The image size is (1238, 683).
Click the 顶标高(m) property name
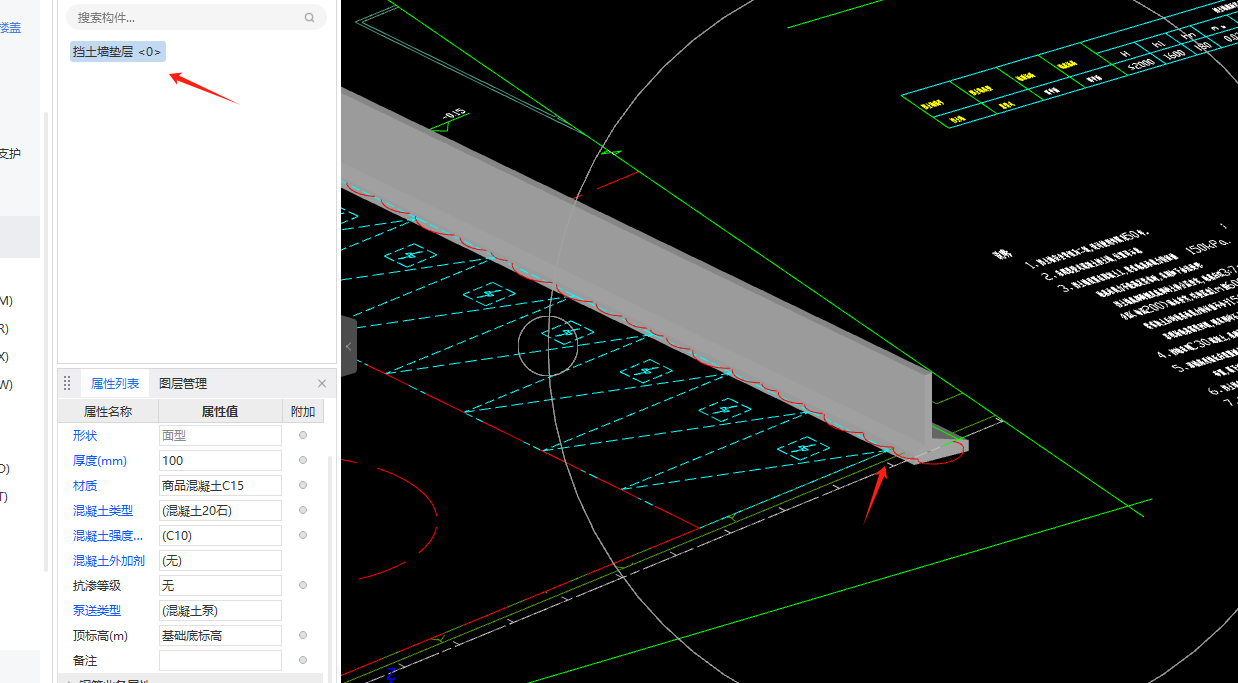click(100, 636)
